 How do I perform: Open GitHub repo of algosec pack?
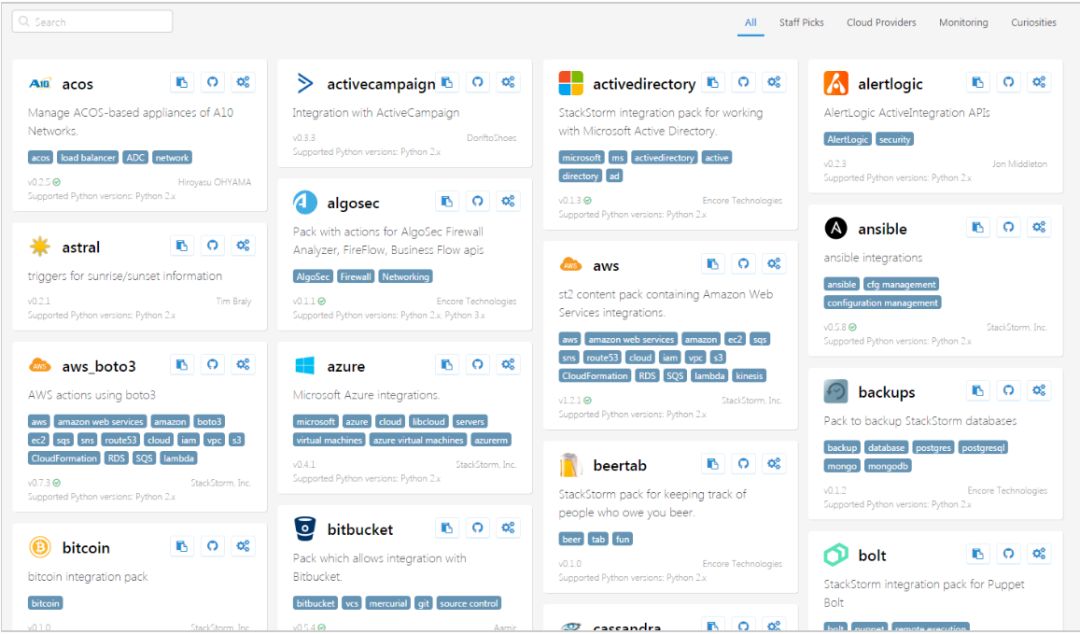477,201
